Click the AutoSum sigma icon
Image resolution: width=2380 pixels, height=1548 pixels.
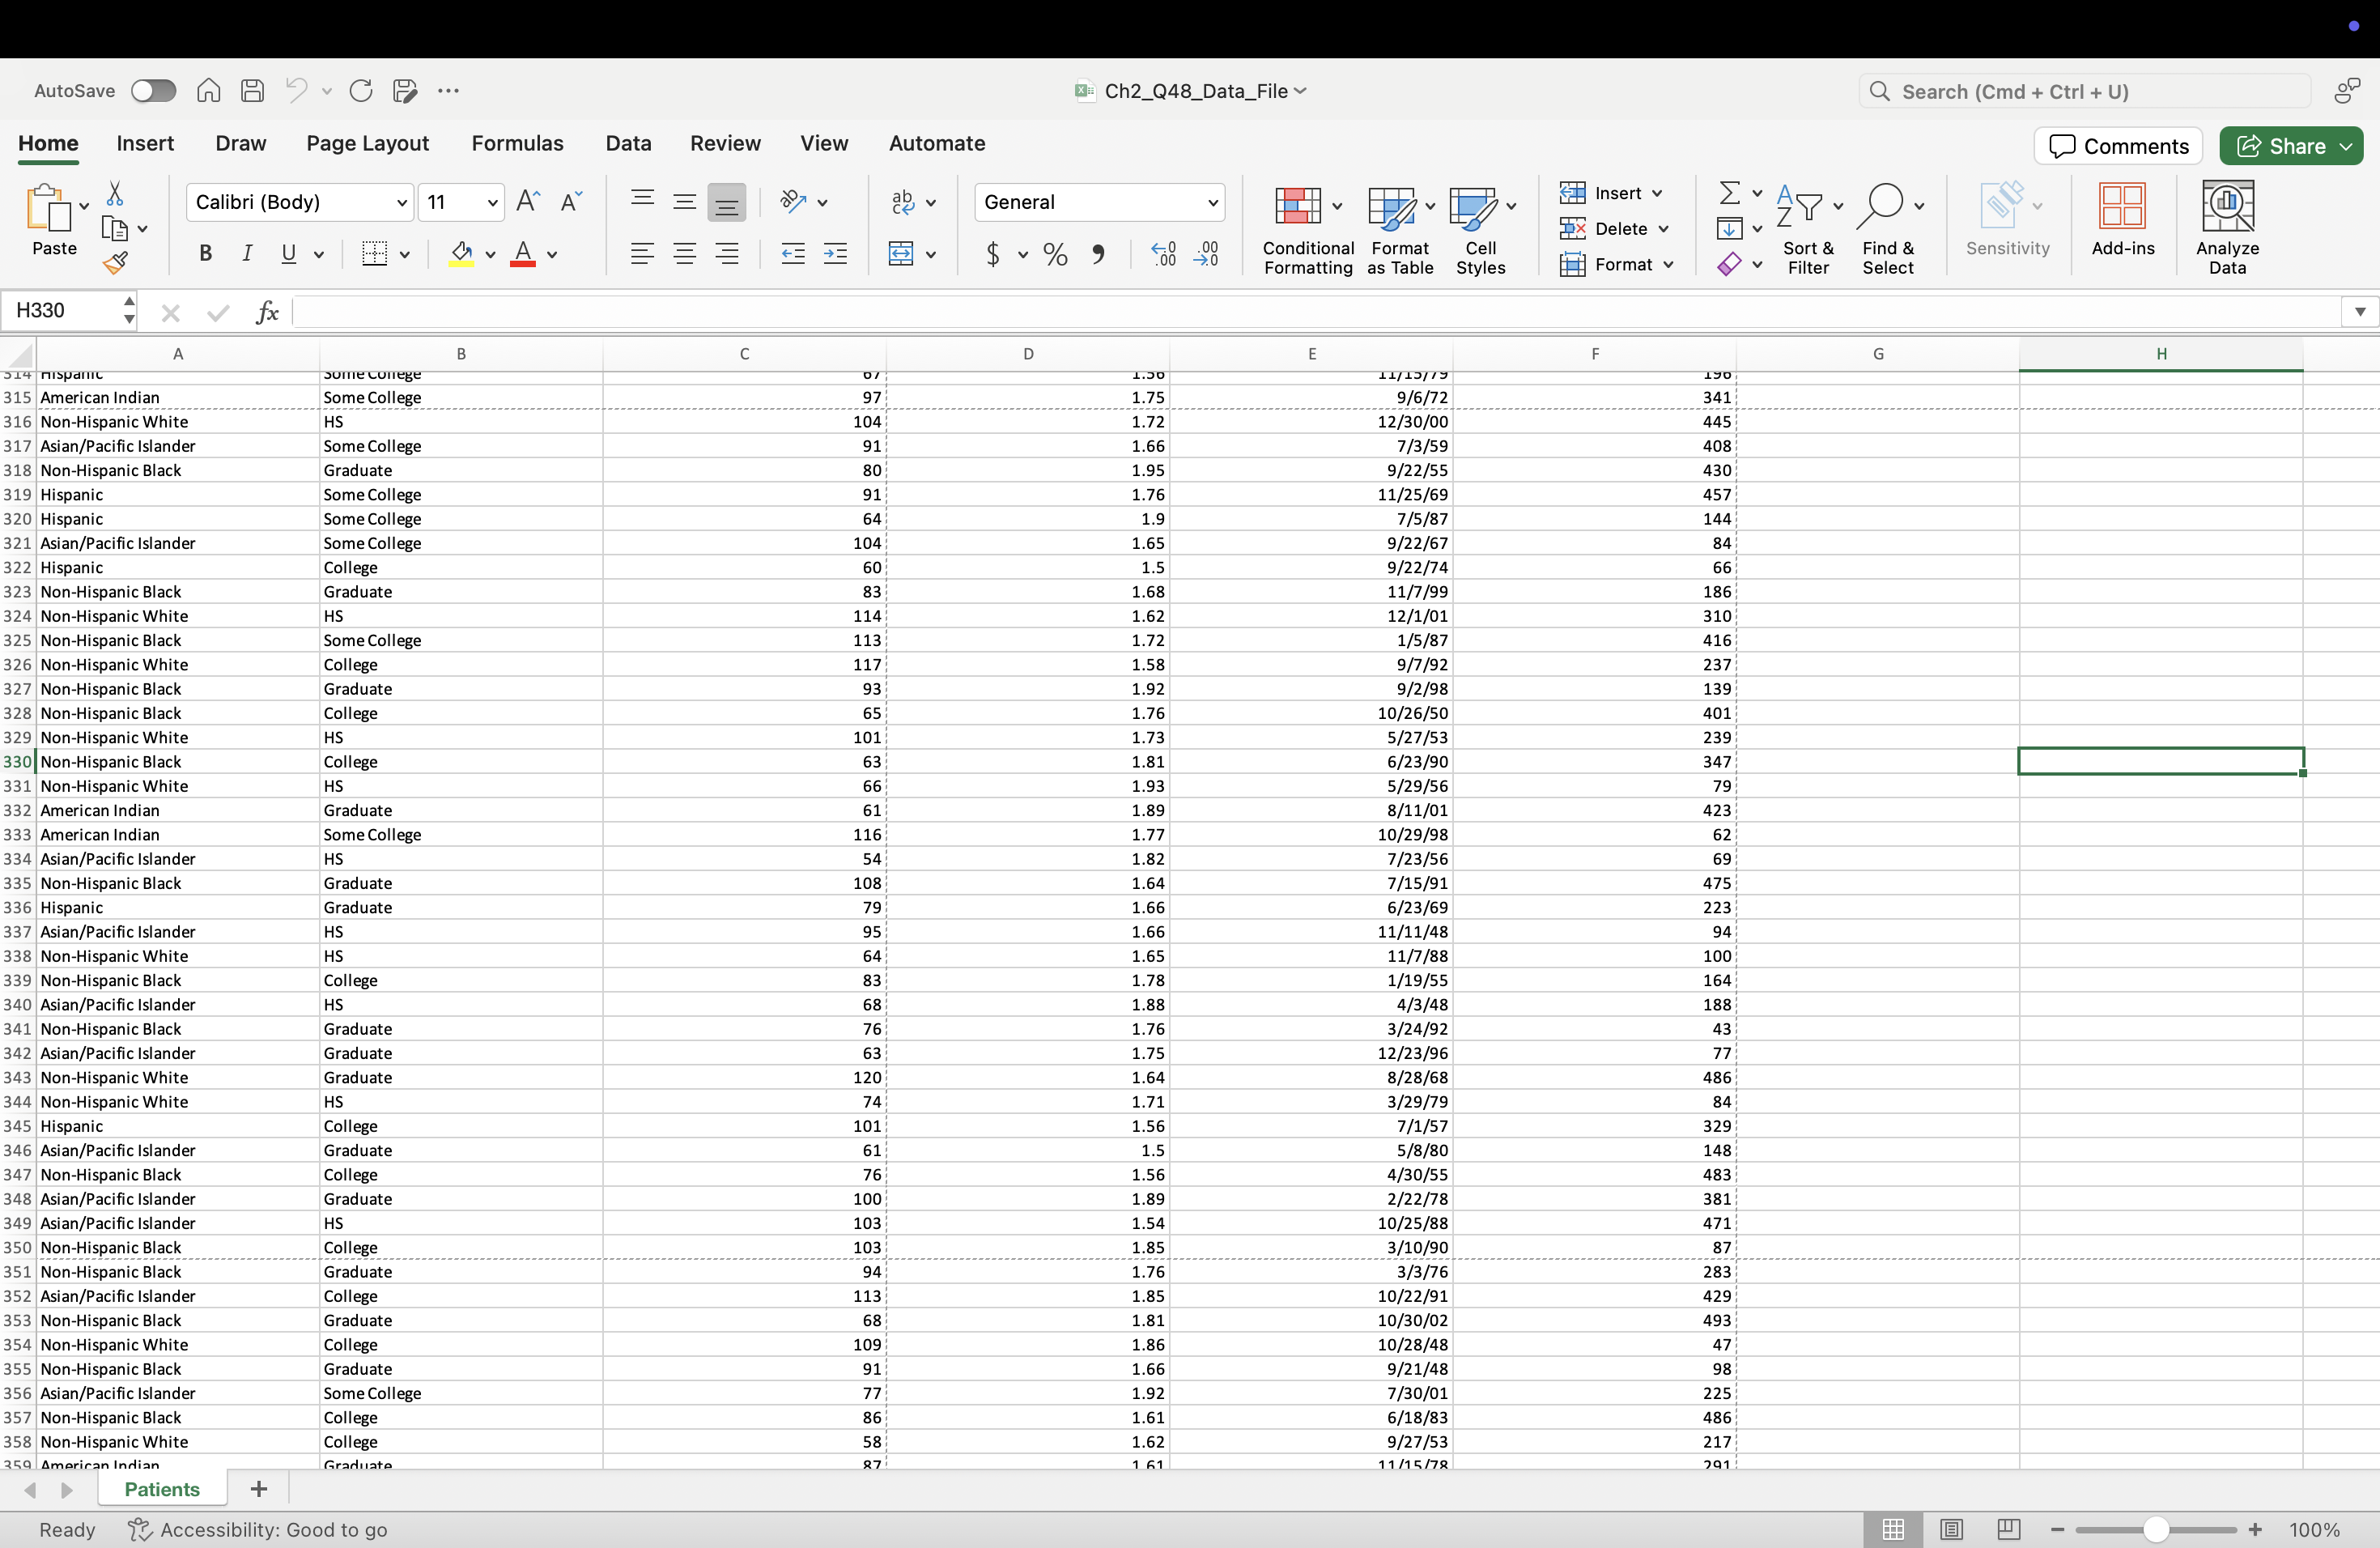point(1729,192)
